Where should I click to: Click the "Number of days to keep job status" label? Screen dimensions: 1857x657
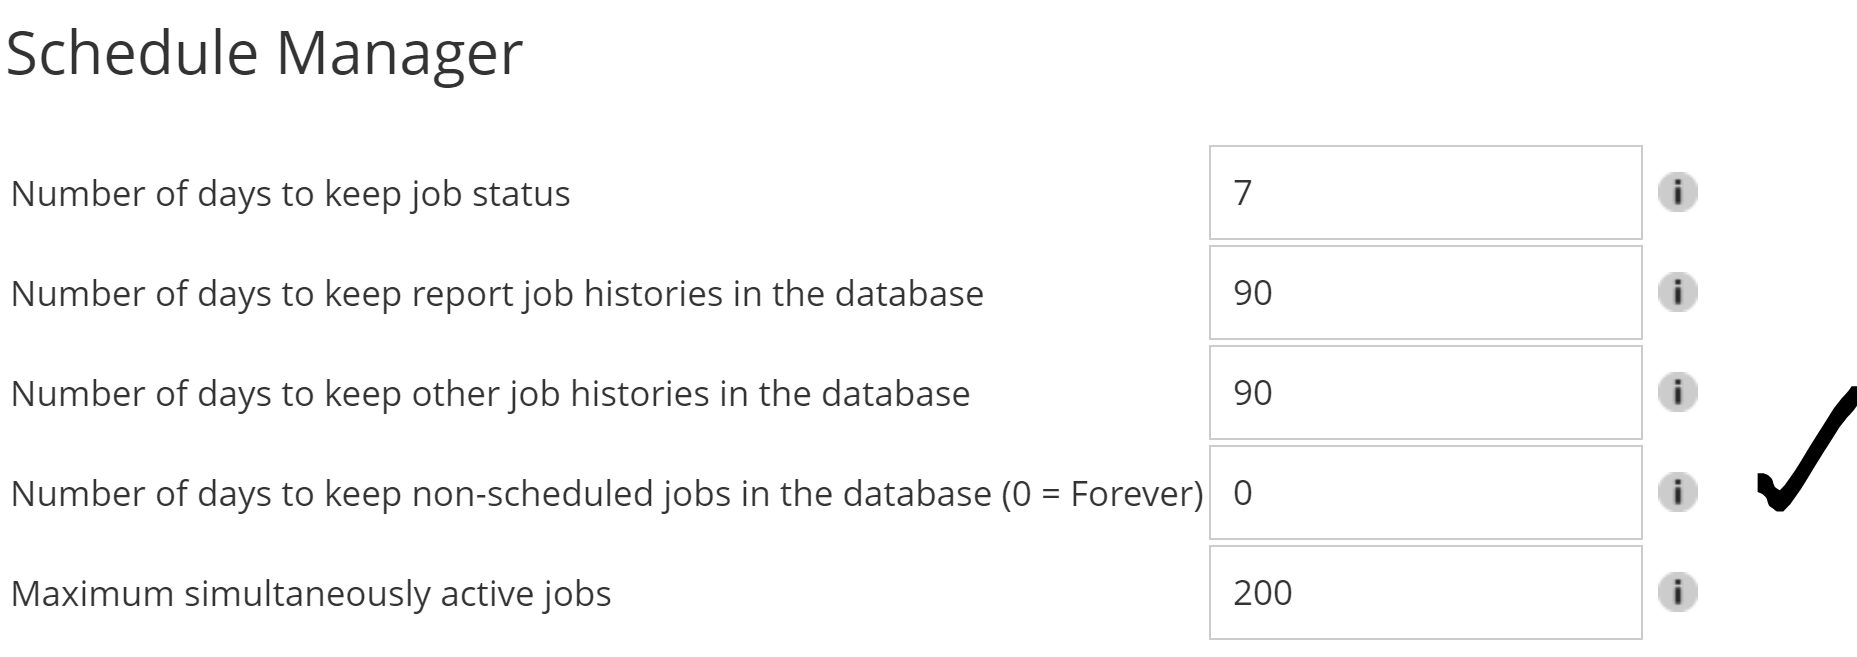(x=290, y=193)
